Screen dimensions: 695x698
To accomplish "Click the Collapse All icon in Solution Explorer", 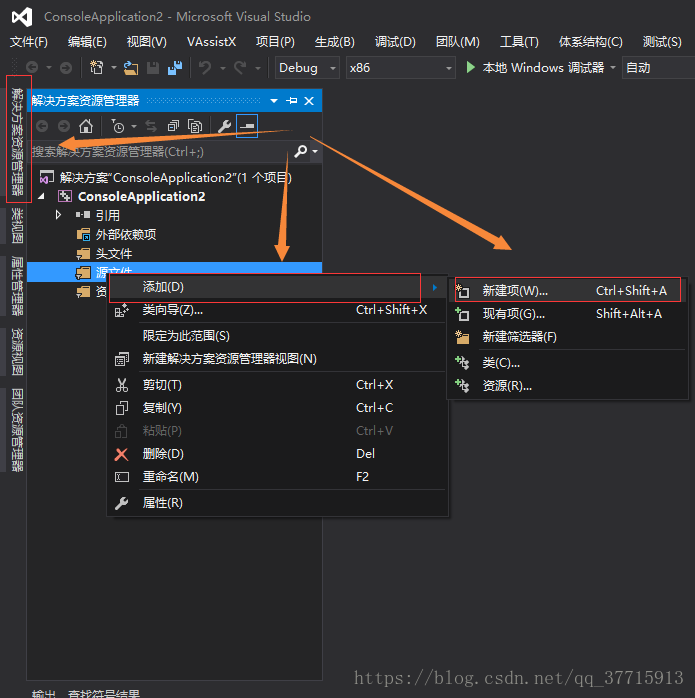I will (x=173, y=126).
